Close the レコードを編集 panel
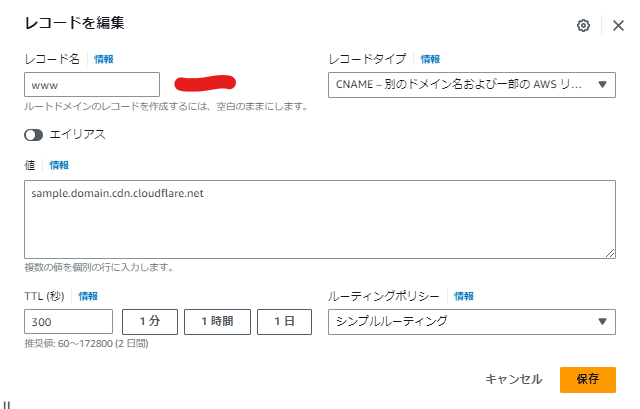Viewport: 640px width, 409px height. click(618, 25)
